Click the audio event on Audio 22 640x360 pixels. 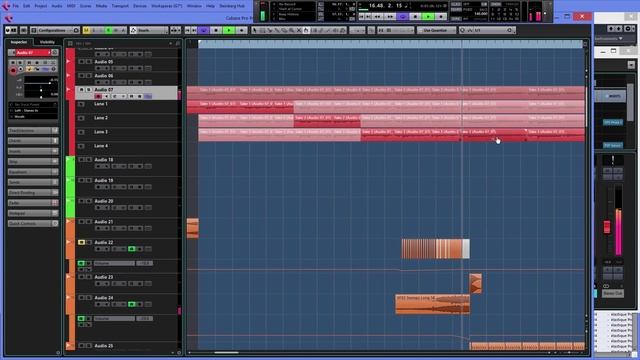435,249
